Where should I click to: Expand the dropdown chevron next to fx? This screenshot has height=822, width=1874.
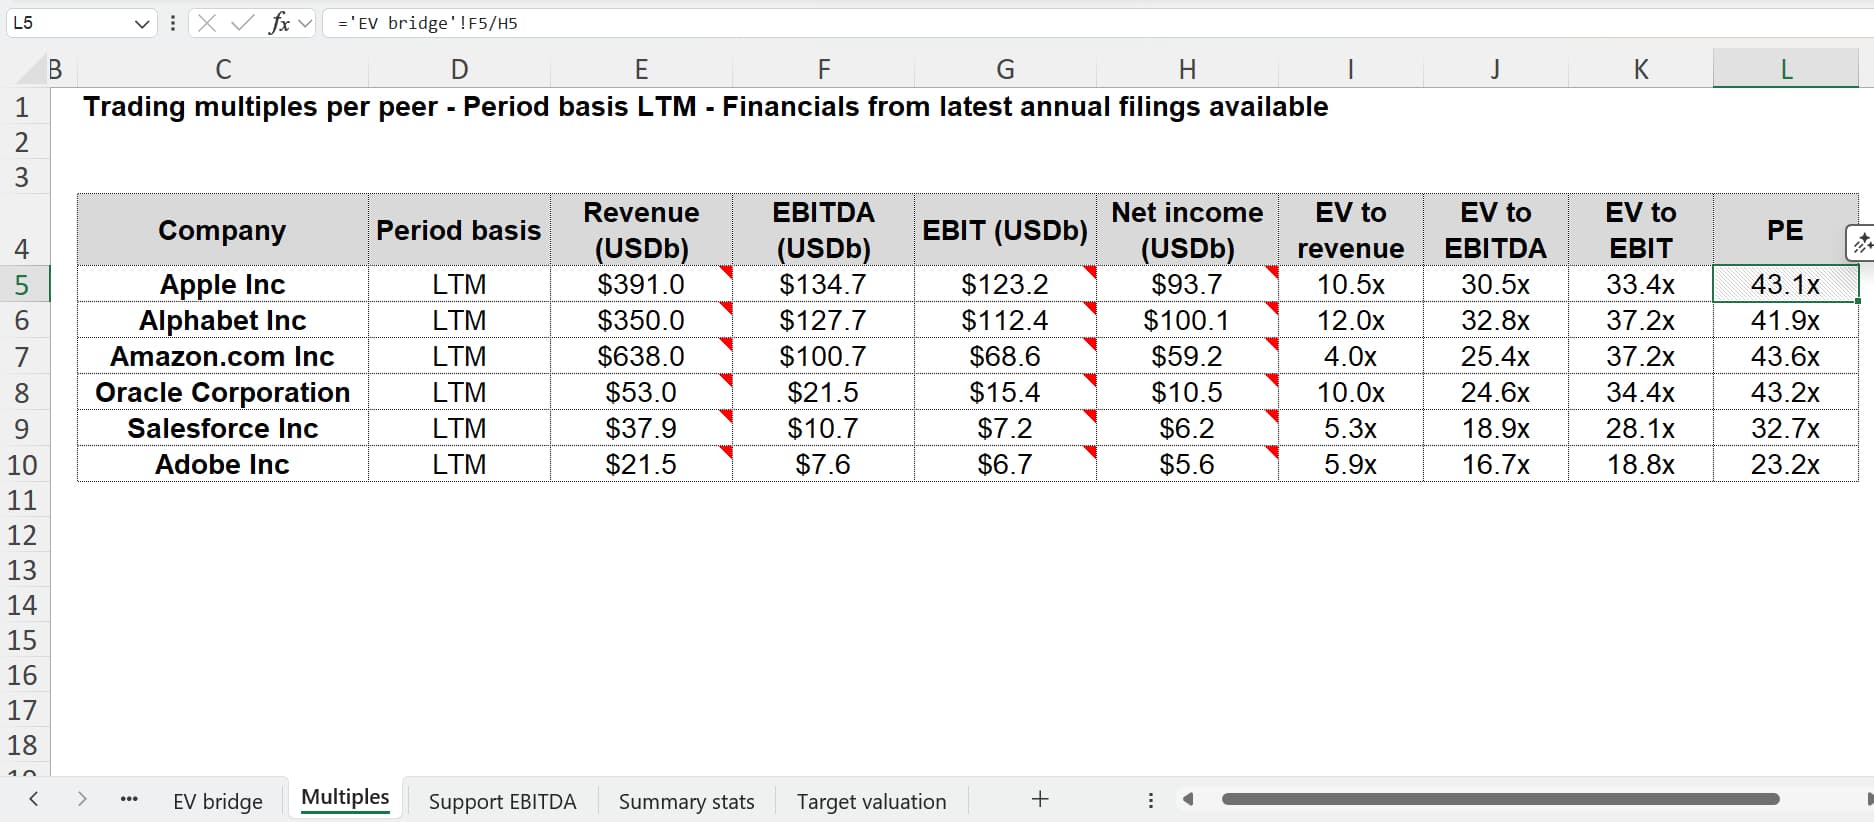pos(305,23)
